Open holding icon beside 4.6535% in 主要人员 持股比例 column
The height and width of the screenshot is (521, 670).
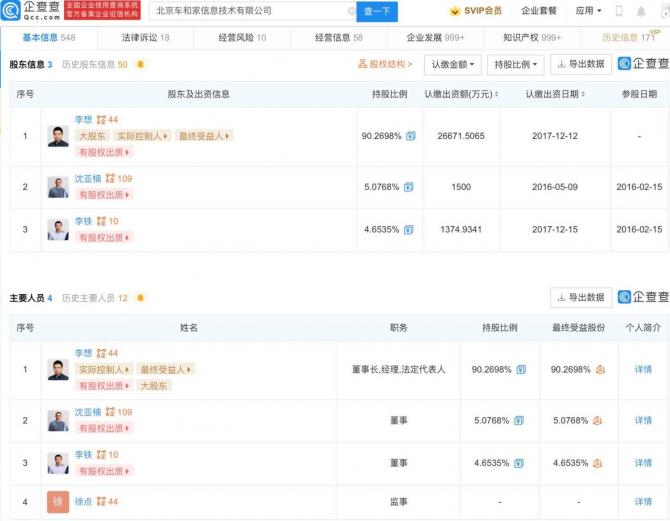[519, 463]
